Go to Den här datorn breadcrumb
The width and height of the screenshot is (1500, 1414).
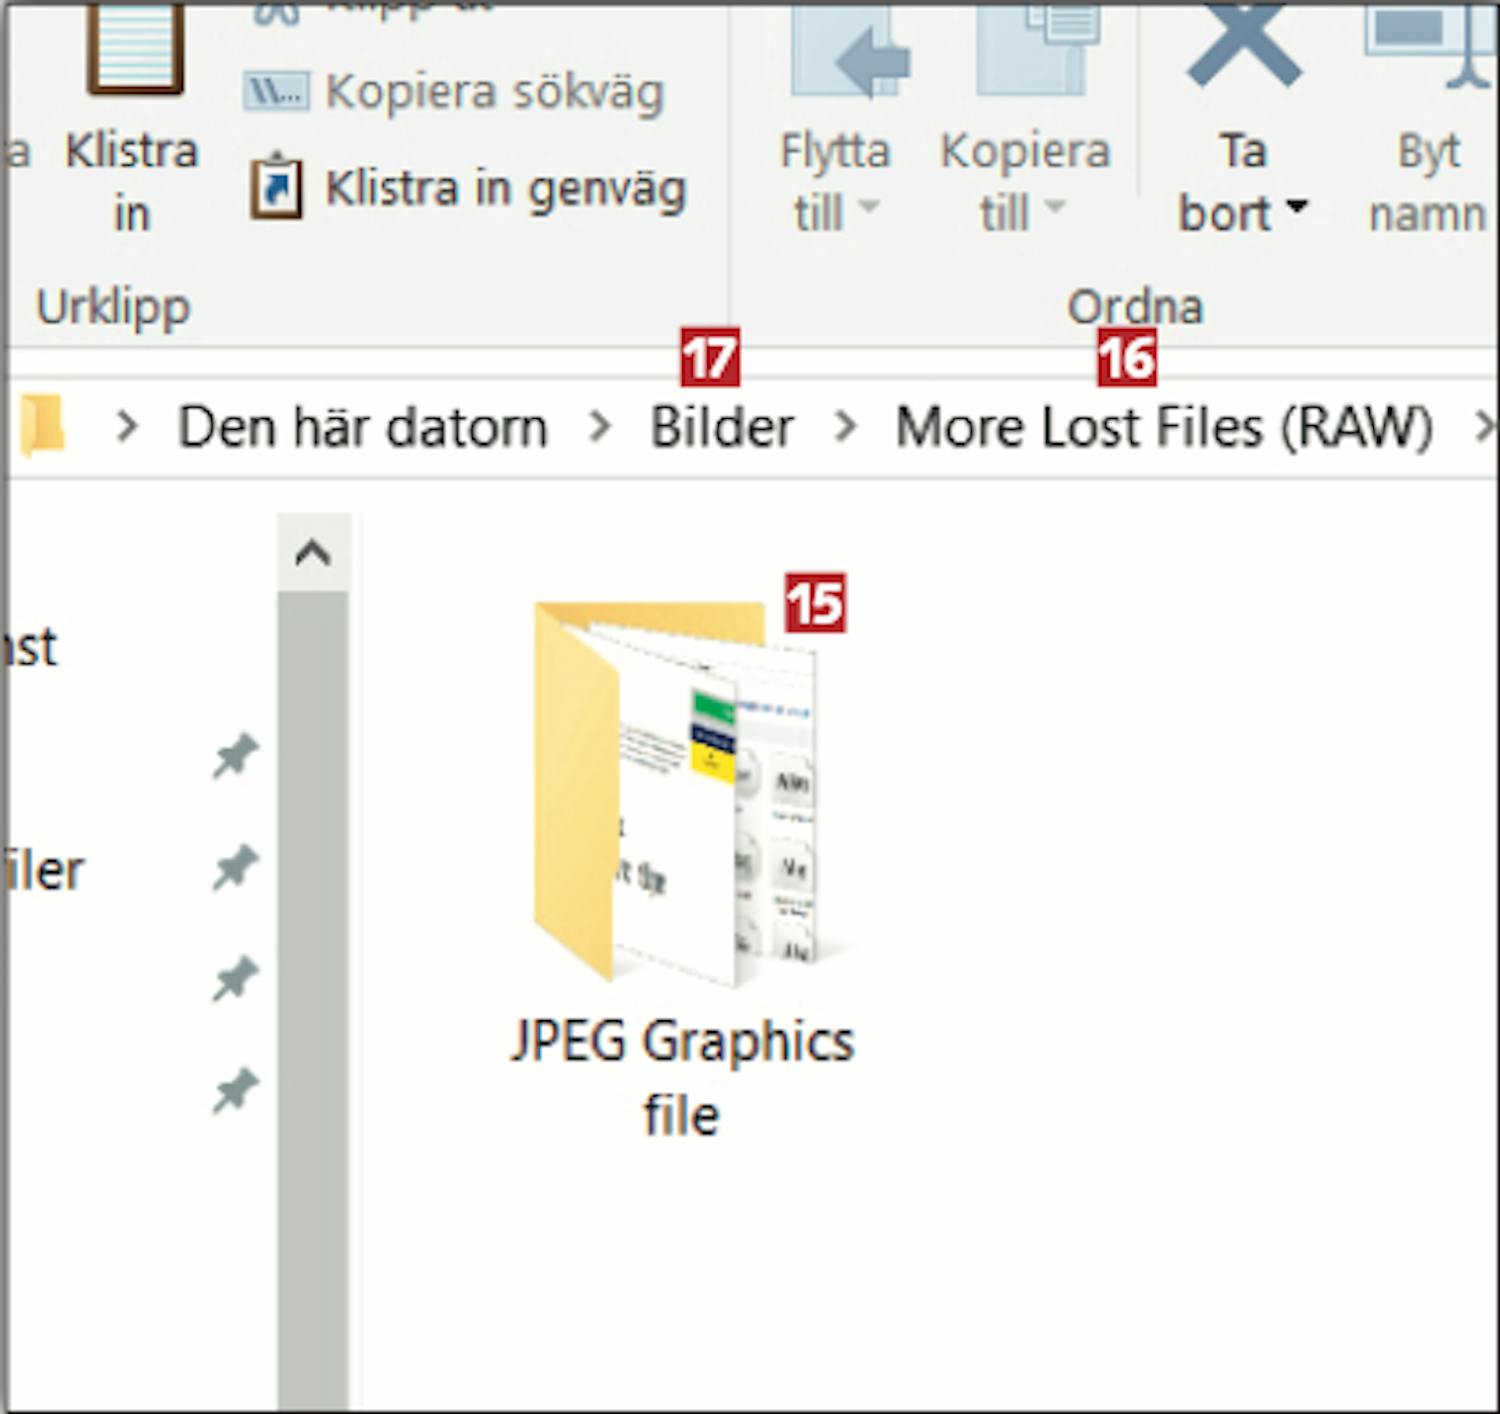(x=362, y=427)
